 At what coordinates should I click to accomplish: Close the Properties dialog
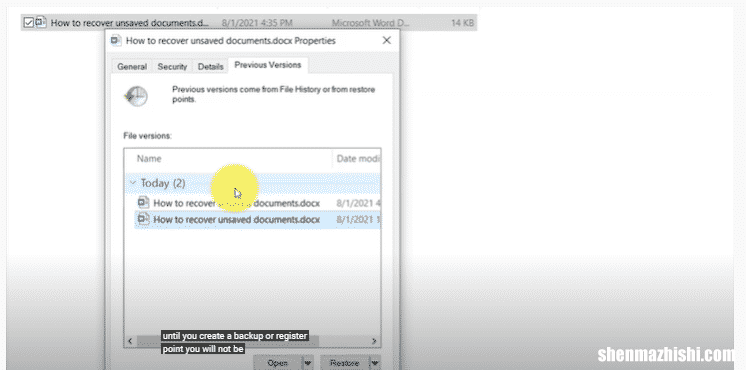(x=387, y=40)
